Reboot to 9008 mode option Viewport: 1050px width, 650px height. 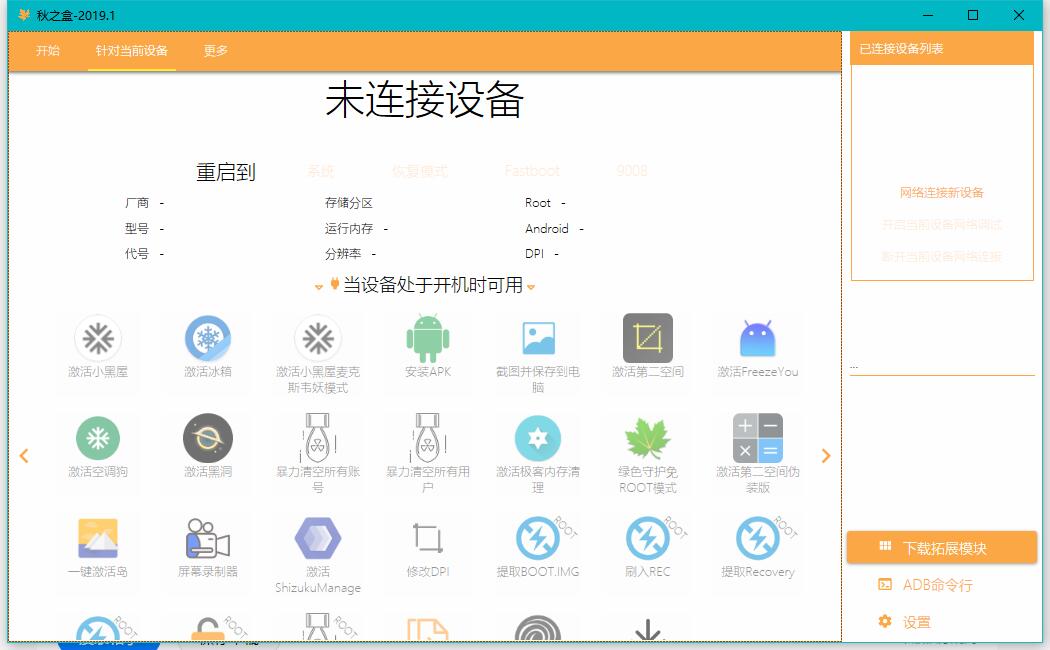coord(631,171)
